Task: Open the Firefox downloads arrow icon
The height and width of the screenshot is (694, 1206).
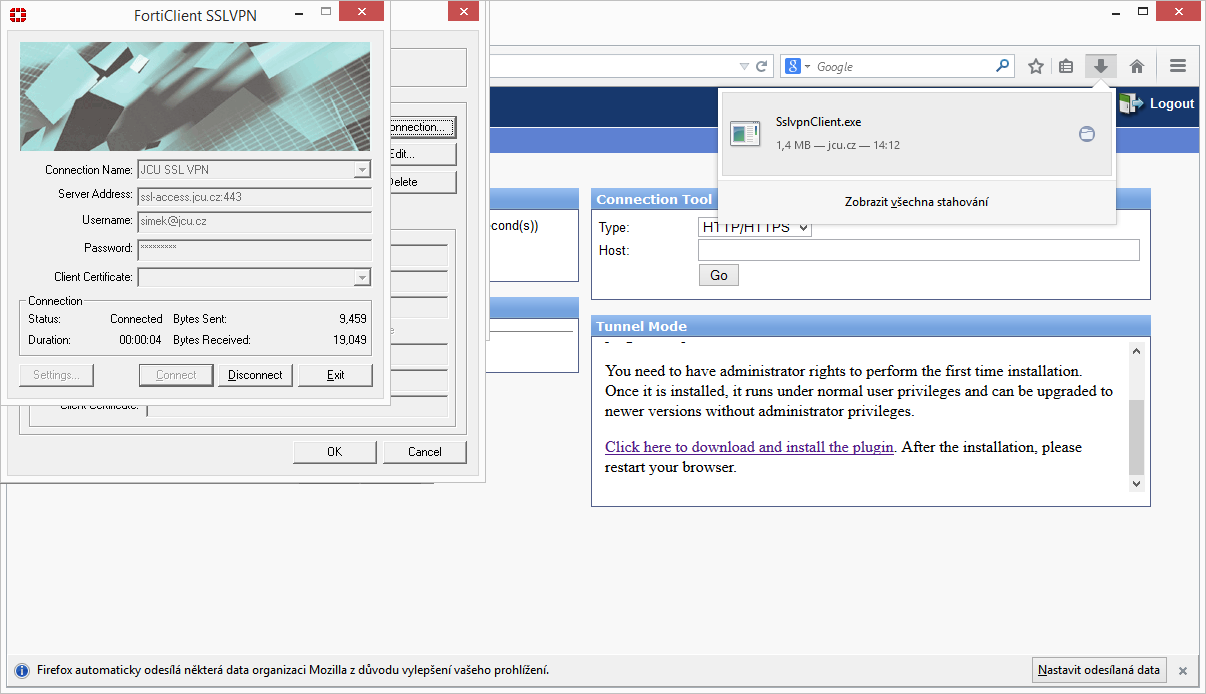Action: pyautogui.click(x=1100, y=66)
